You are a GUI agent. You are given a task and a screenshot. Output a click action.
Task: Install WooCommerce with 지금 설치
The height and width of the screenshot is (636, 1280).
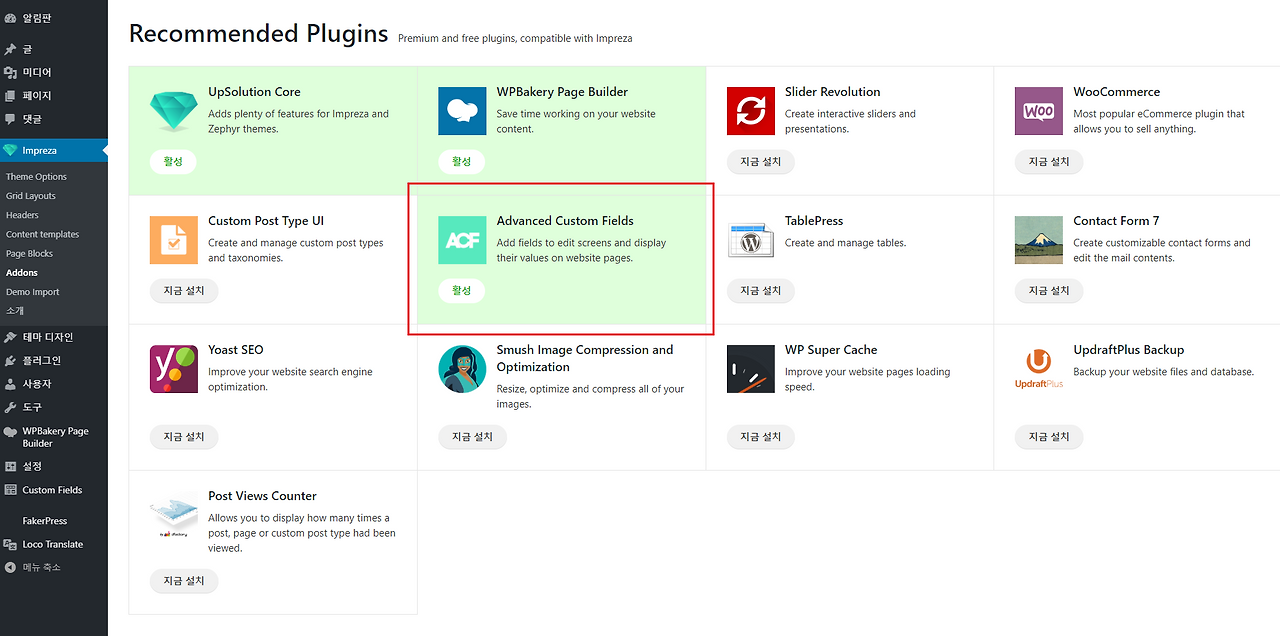click(1049, 161)
